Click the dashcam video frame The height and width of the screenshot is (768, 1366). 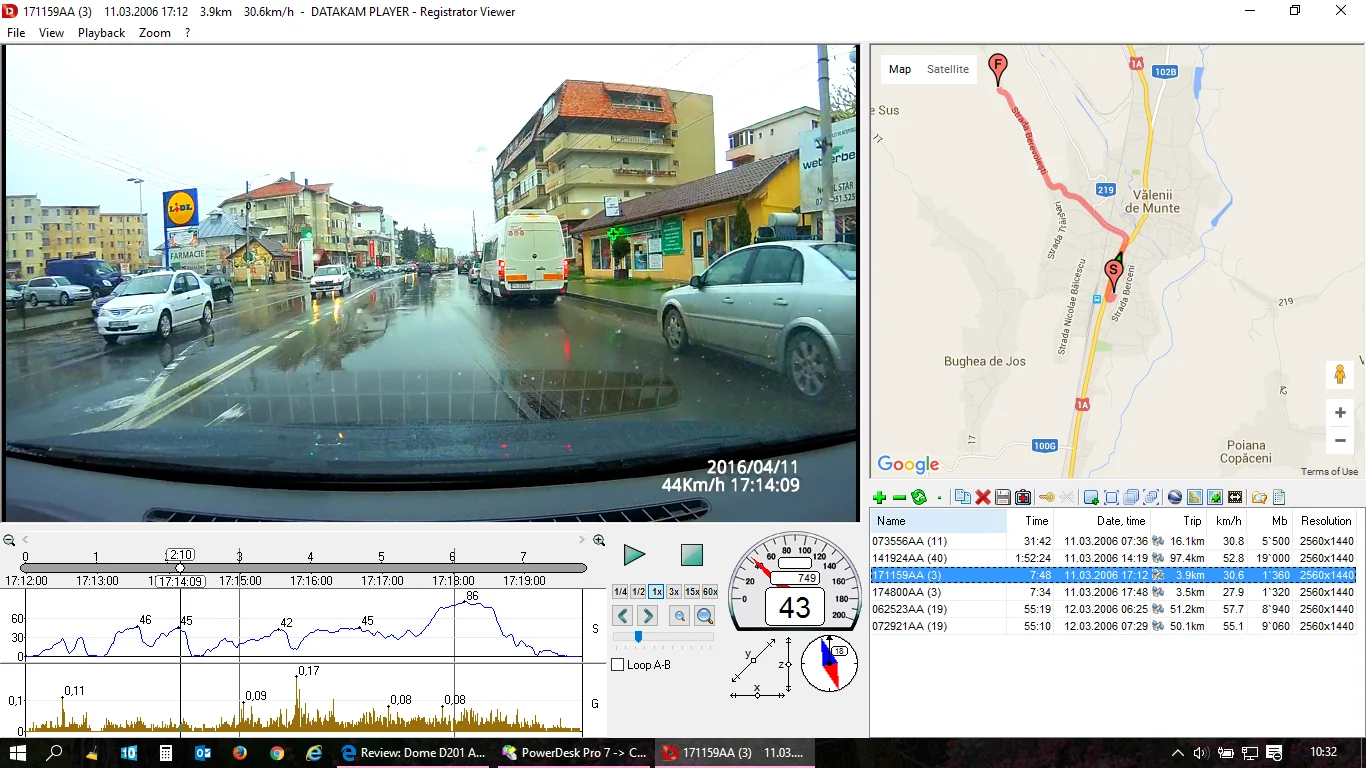431,282
